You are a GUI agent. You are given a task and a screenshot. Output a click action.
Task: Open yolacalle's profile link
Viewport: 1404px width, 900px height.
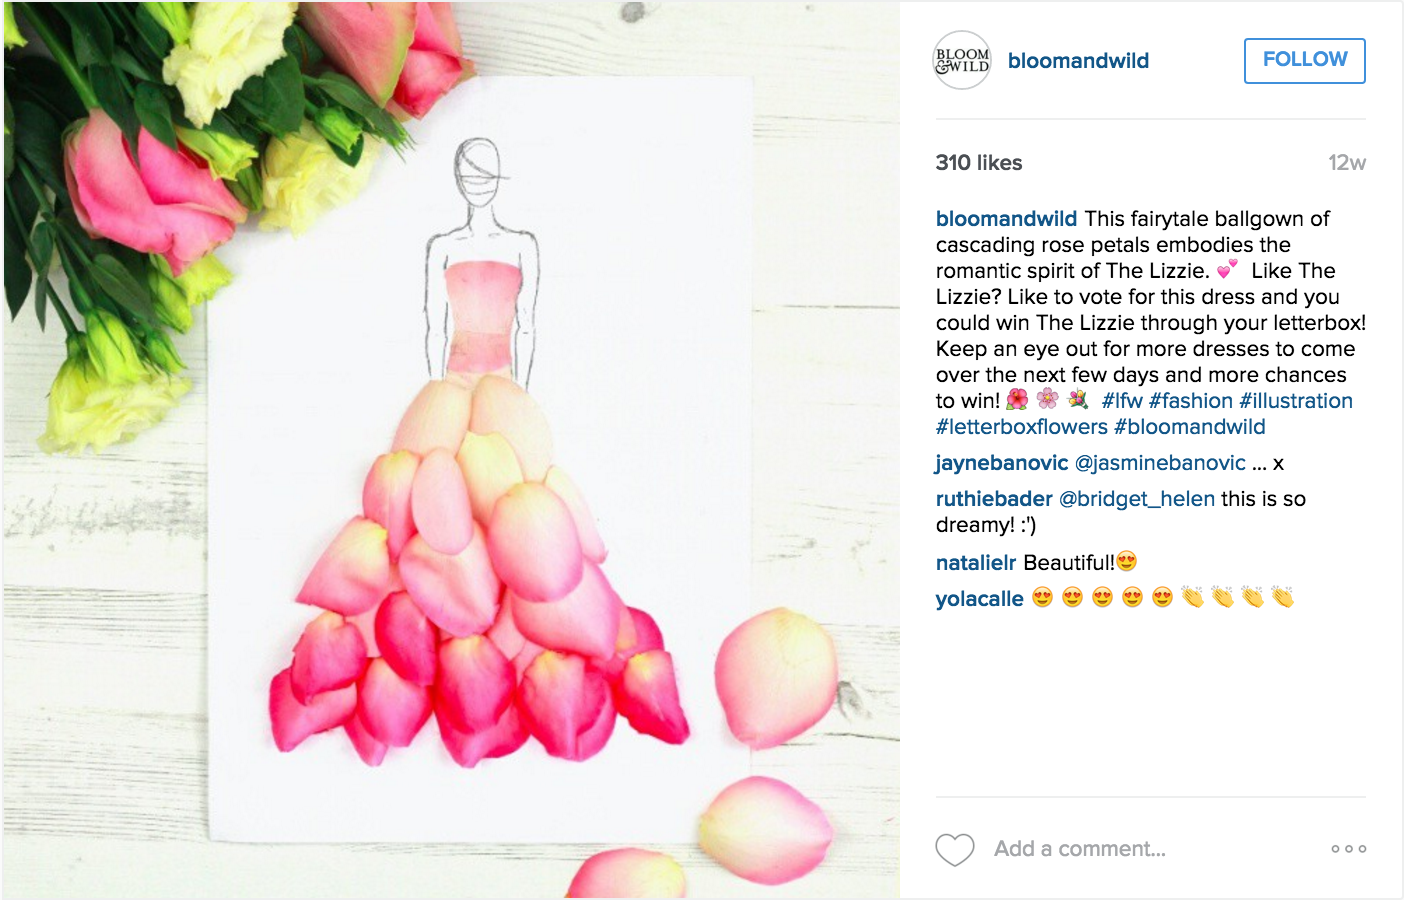(980, 599)
